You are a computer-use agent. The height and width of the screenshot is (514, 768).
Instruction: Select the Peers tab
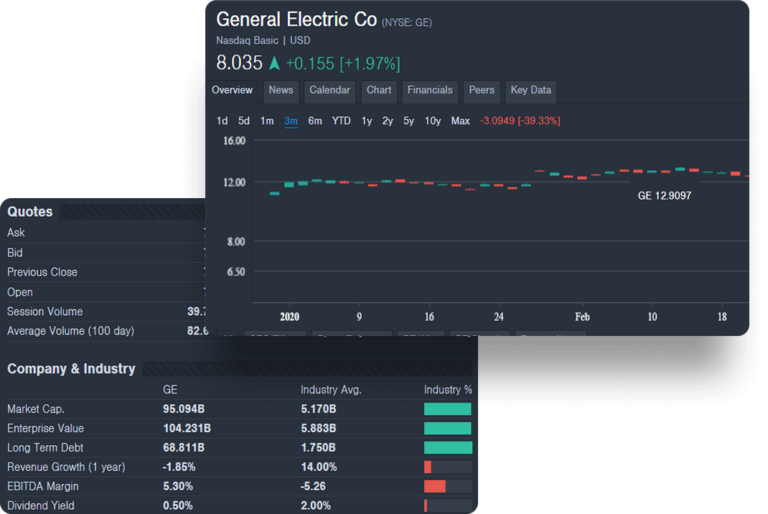click(x=482, y=90)
